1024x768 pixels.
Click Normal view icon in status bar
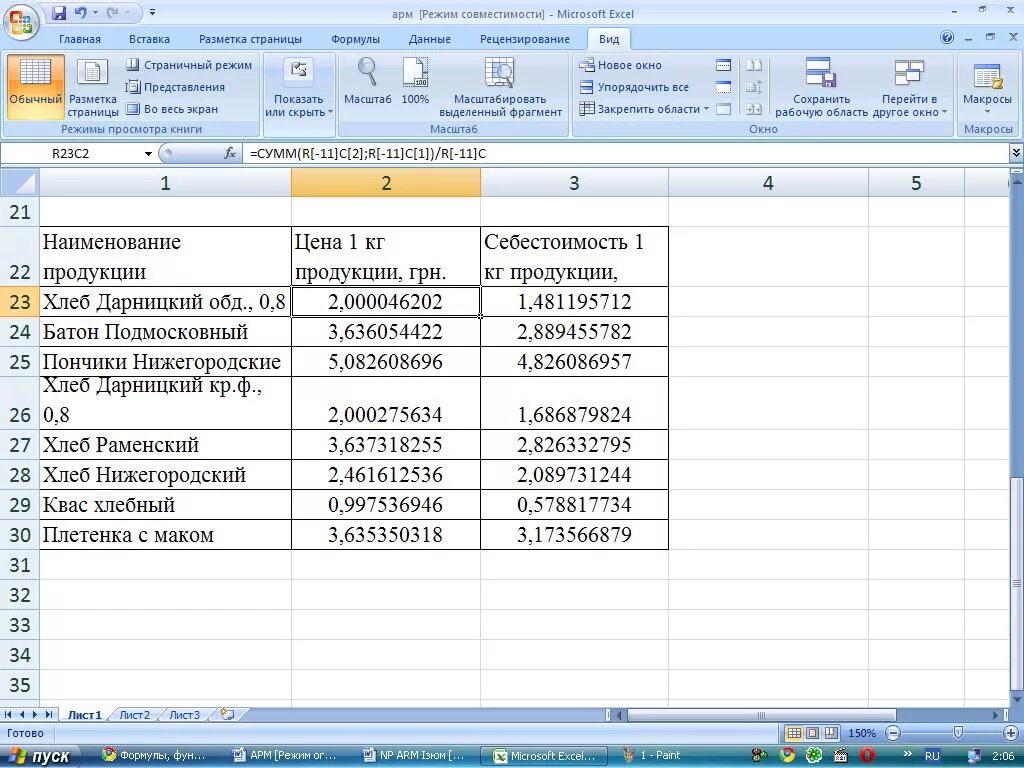(793, 733)
